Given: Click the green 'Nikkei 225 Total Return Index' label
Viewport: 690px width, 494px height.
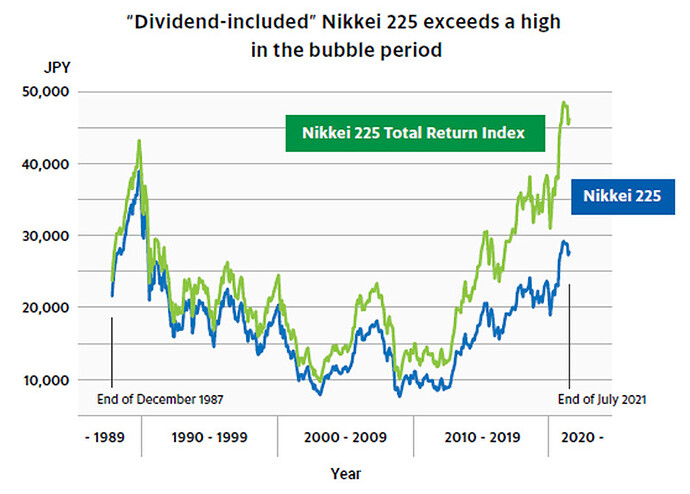Looking at the screenshot, I should 415,133.
